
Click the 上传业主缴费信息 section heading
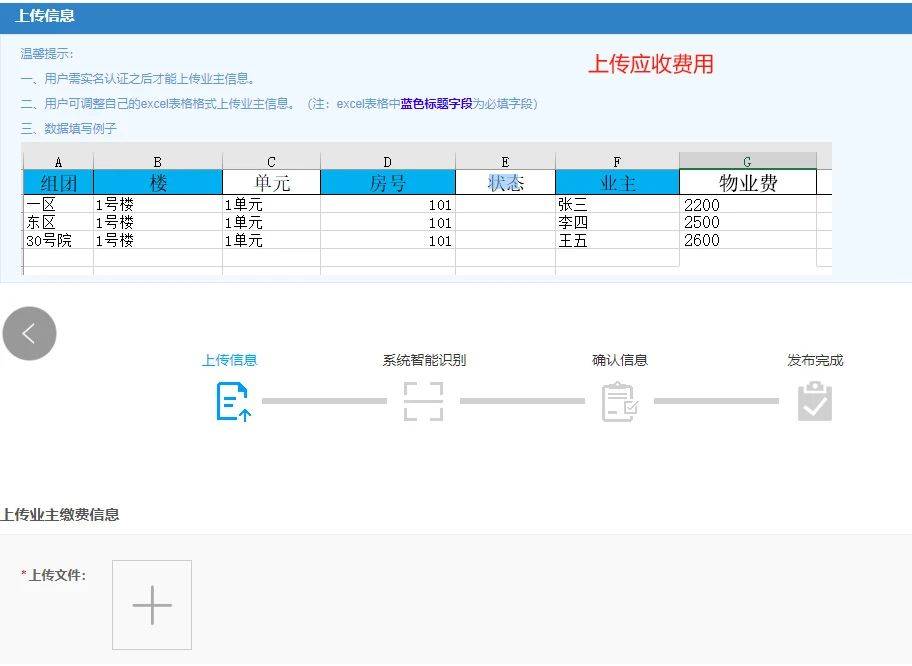coord(60,515)
